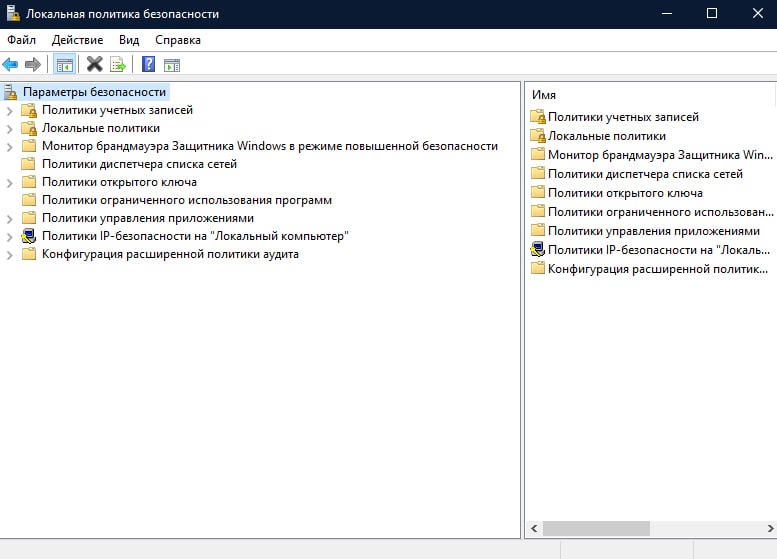777x559 pixels.
Task: Click Локальные политики folder icon in right list
Action: 538,136
